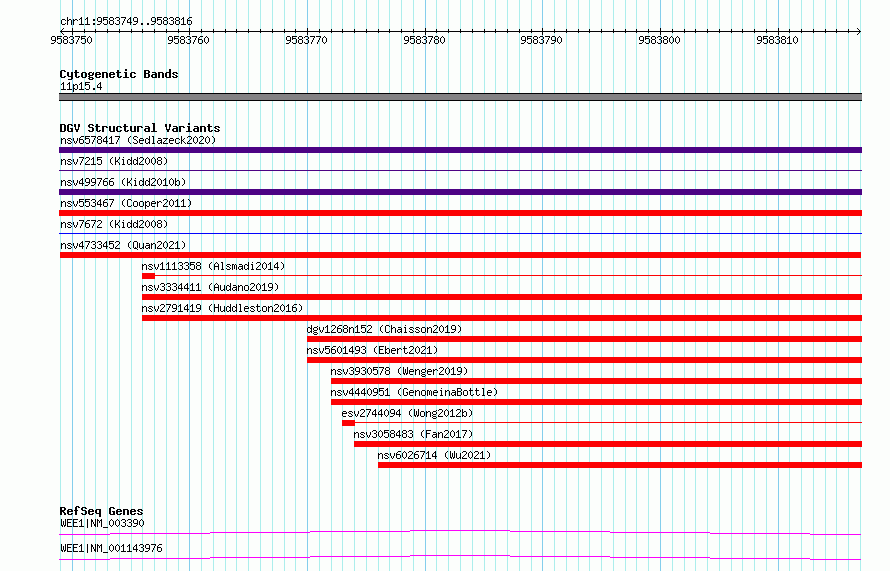The width and height of the screenshot is (890, 571).
Task: Click dgv1268n152 (Chaisson2019) label
Action: 384,329
